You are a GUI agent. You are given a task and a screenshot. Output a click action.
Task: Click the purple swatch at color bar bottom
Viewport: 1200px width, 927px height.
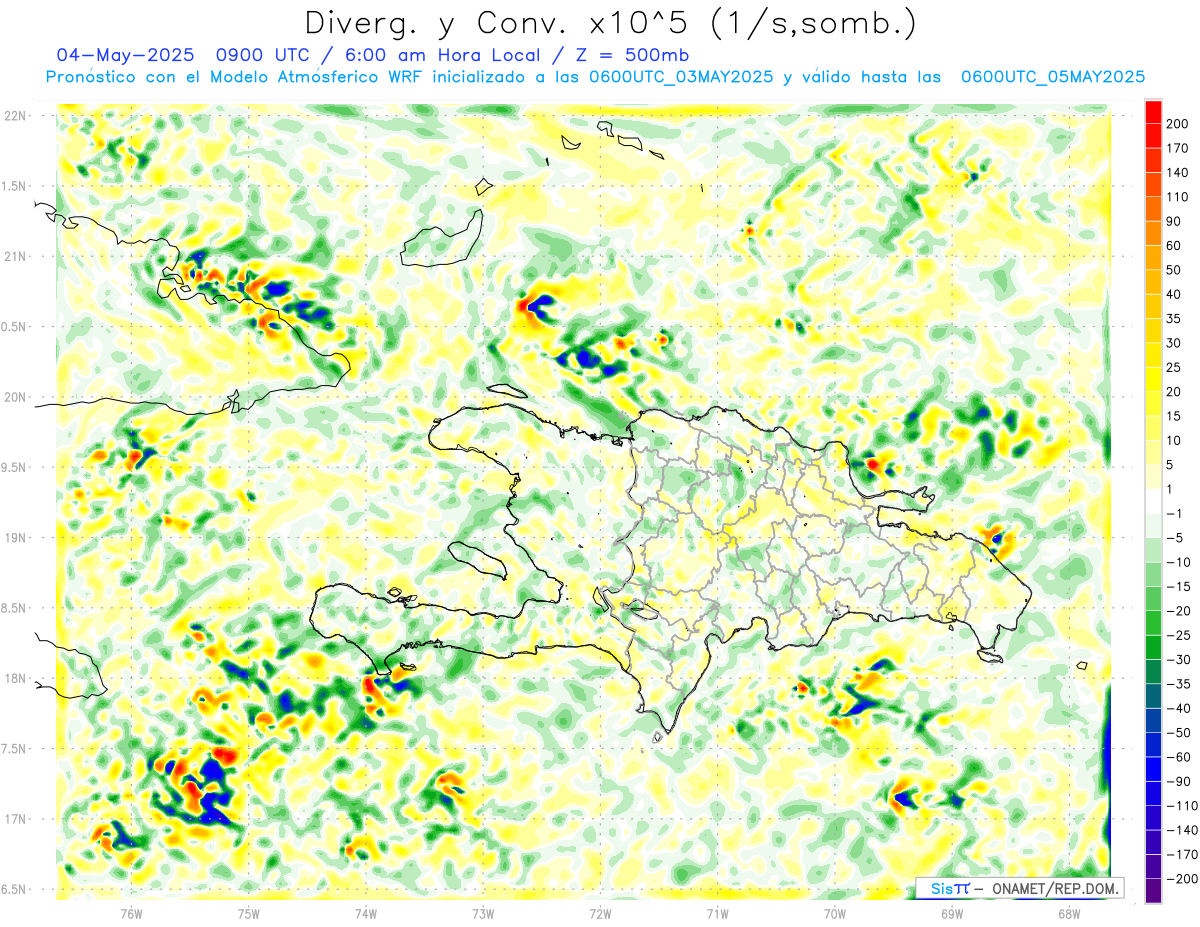tap(1154, 891)
